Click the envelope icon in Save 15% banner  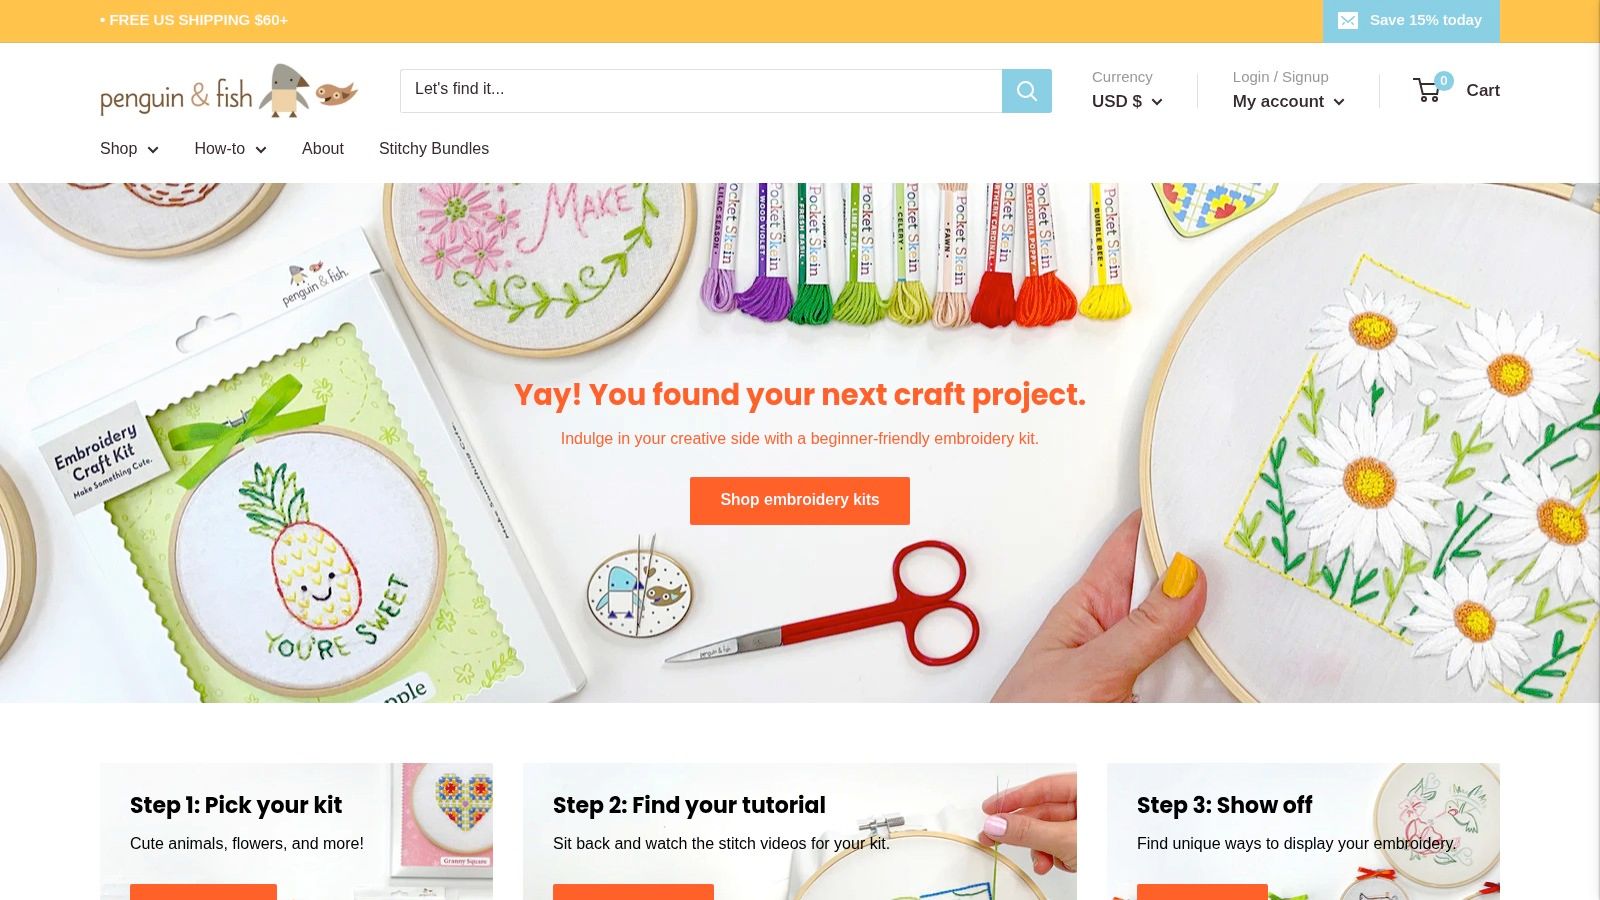click(1348, 21)
